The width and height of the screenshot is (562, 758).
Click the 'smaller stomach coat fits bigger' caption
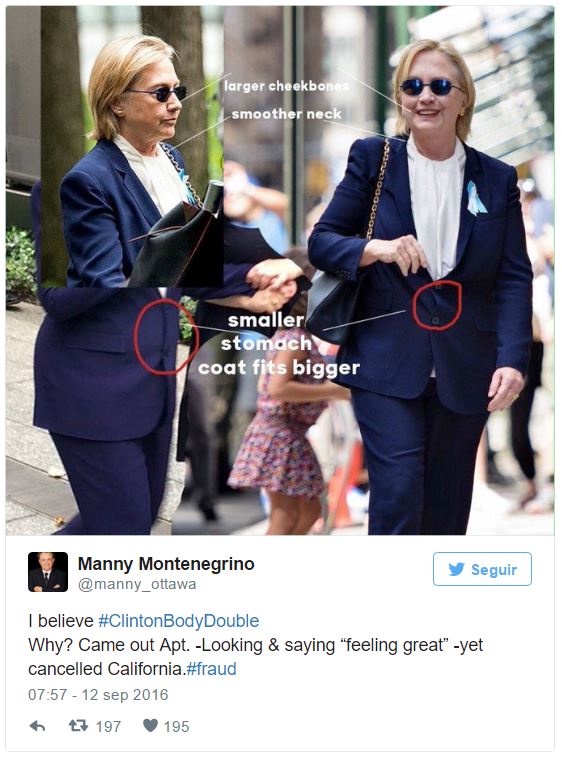tap(279, 344)
